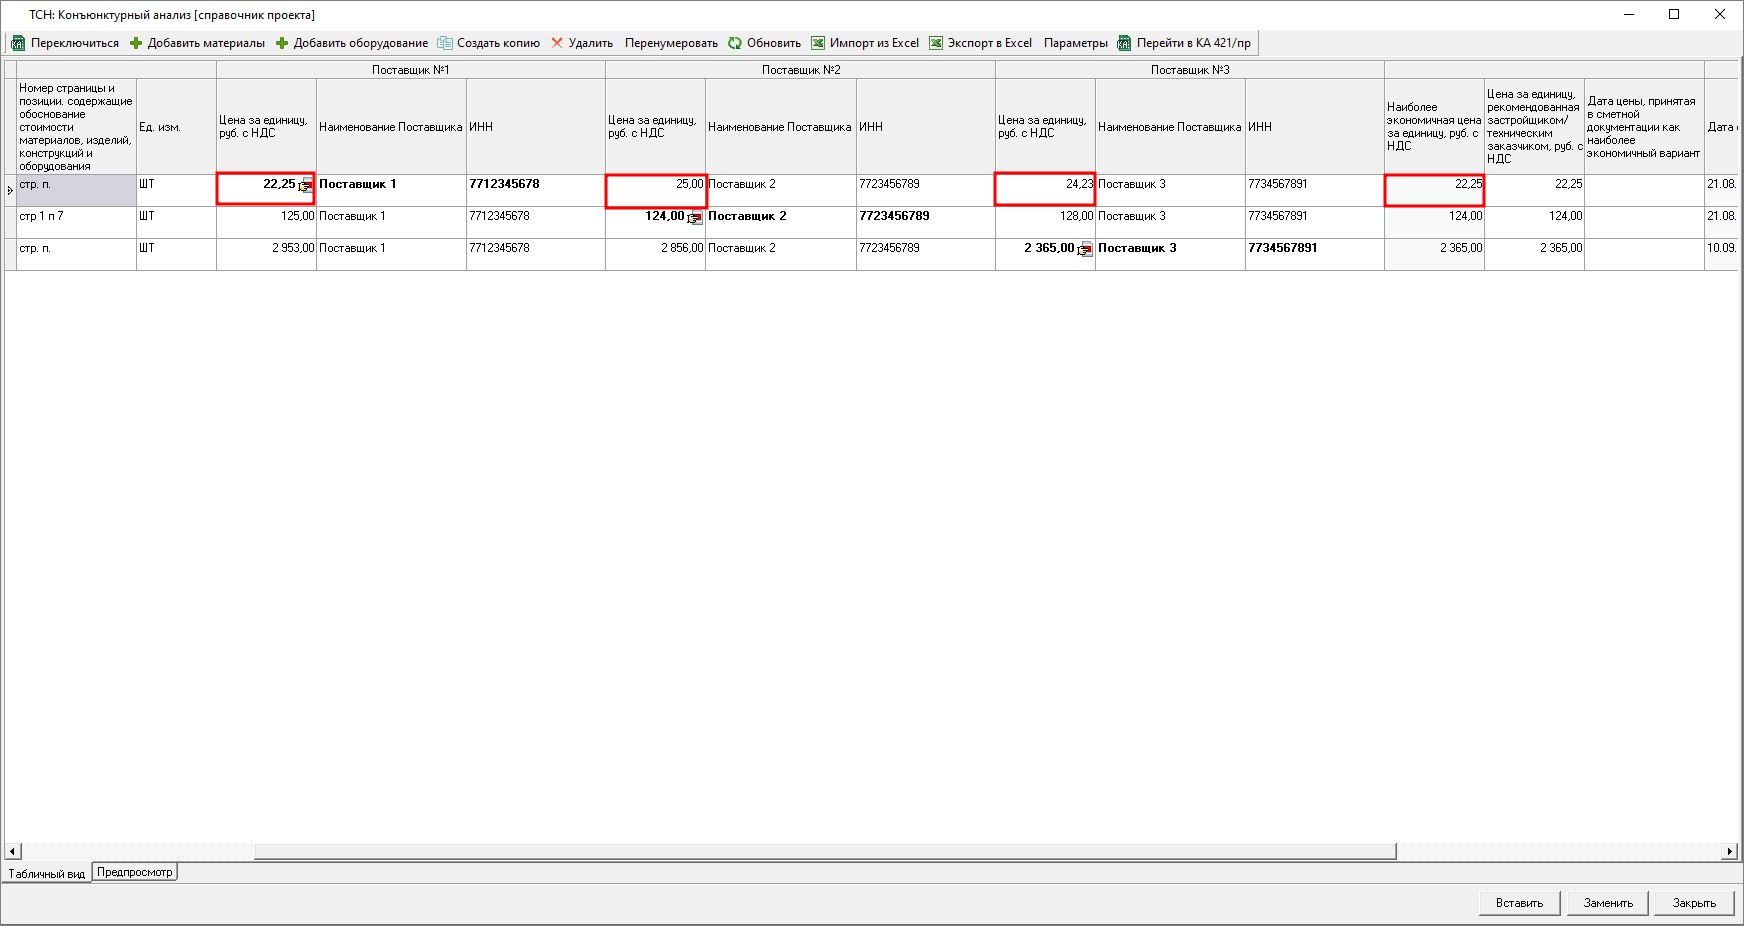This screenshot has width=1744, height=926.
Task: Click Добавить материалы plus icon
Action: (136, 43)
